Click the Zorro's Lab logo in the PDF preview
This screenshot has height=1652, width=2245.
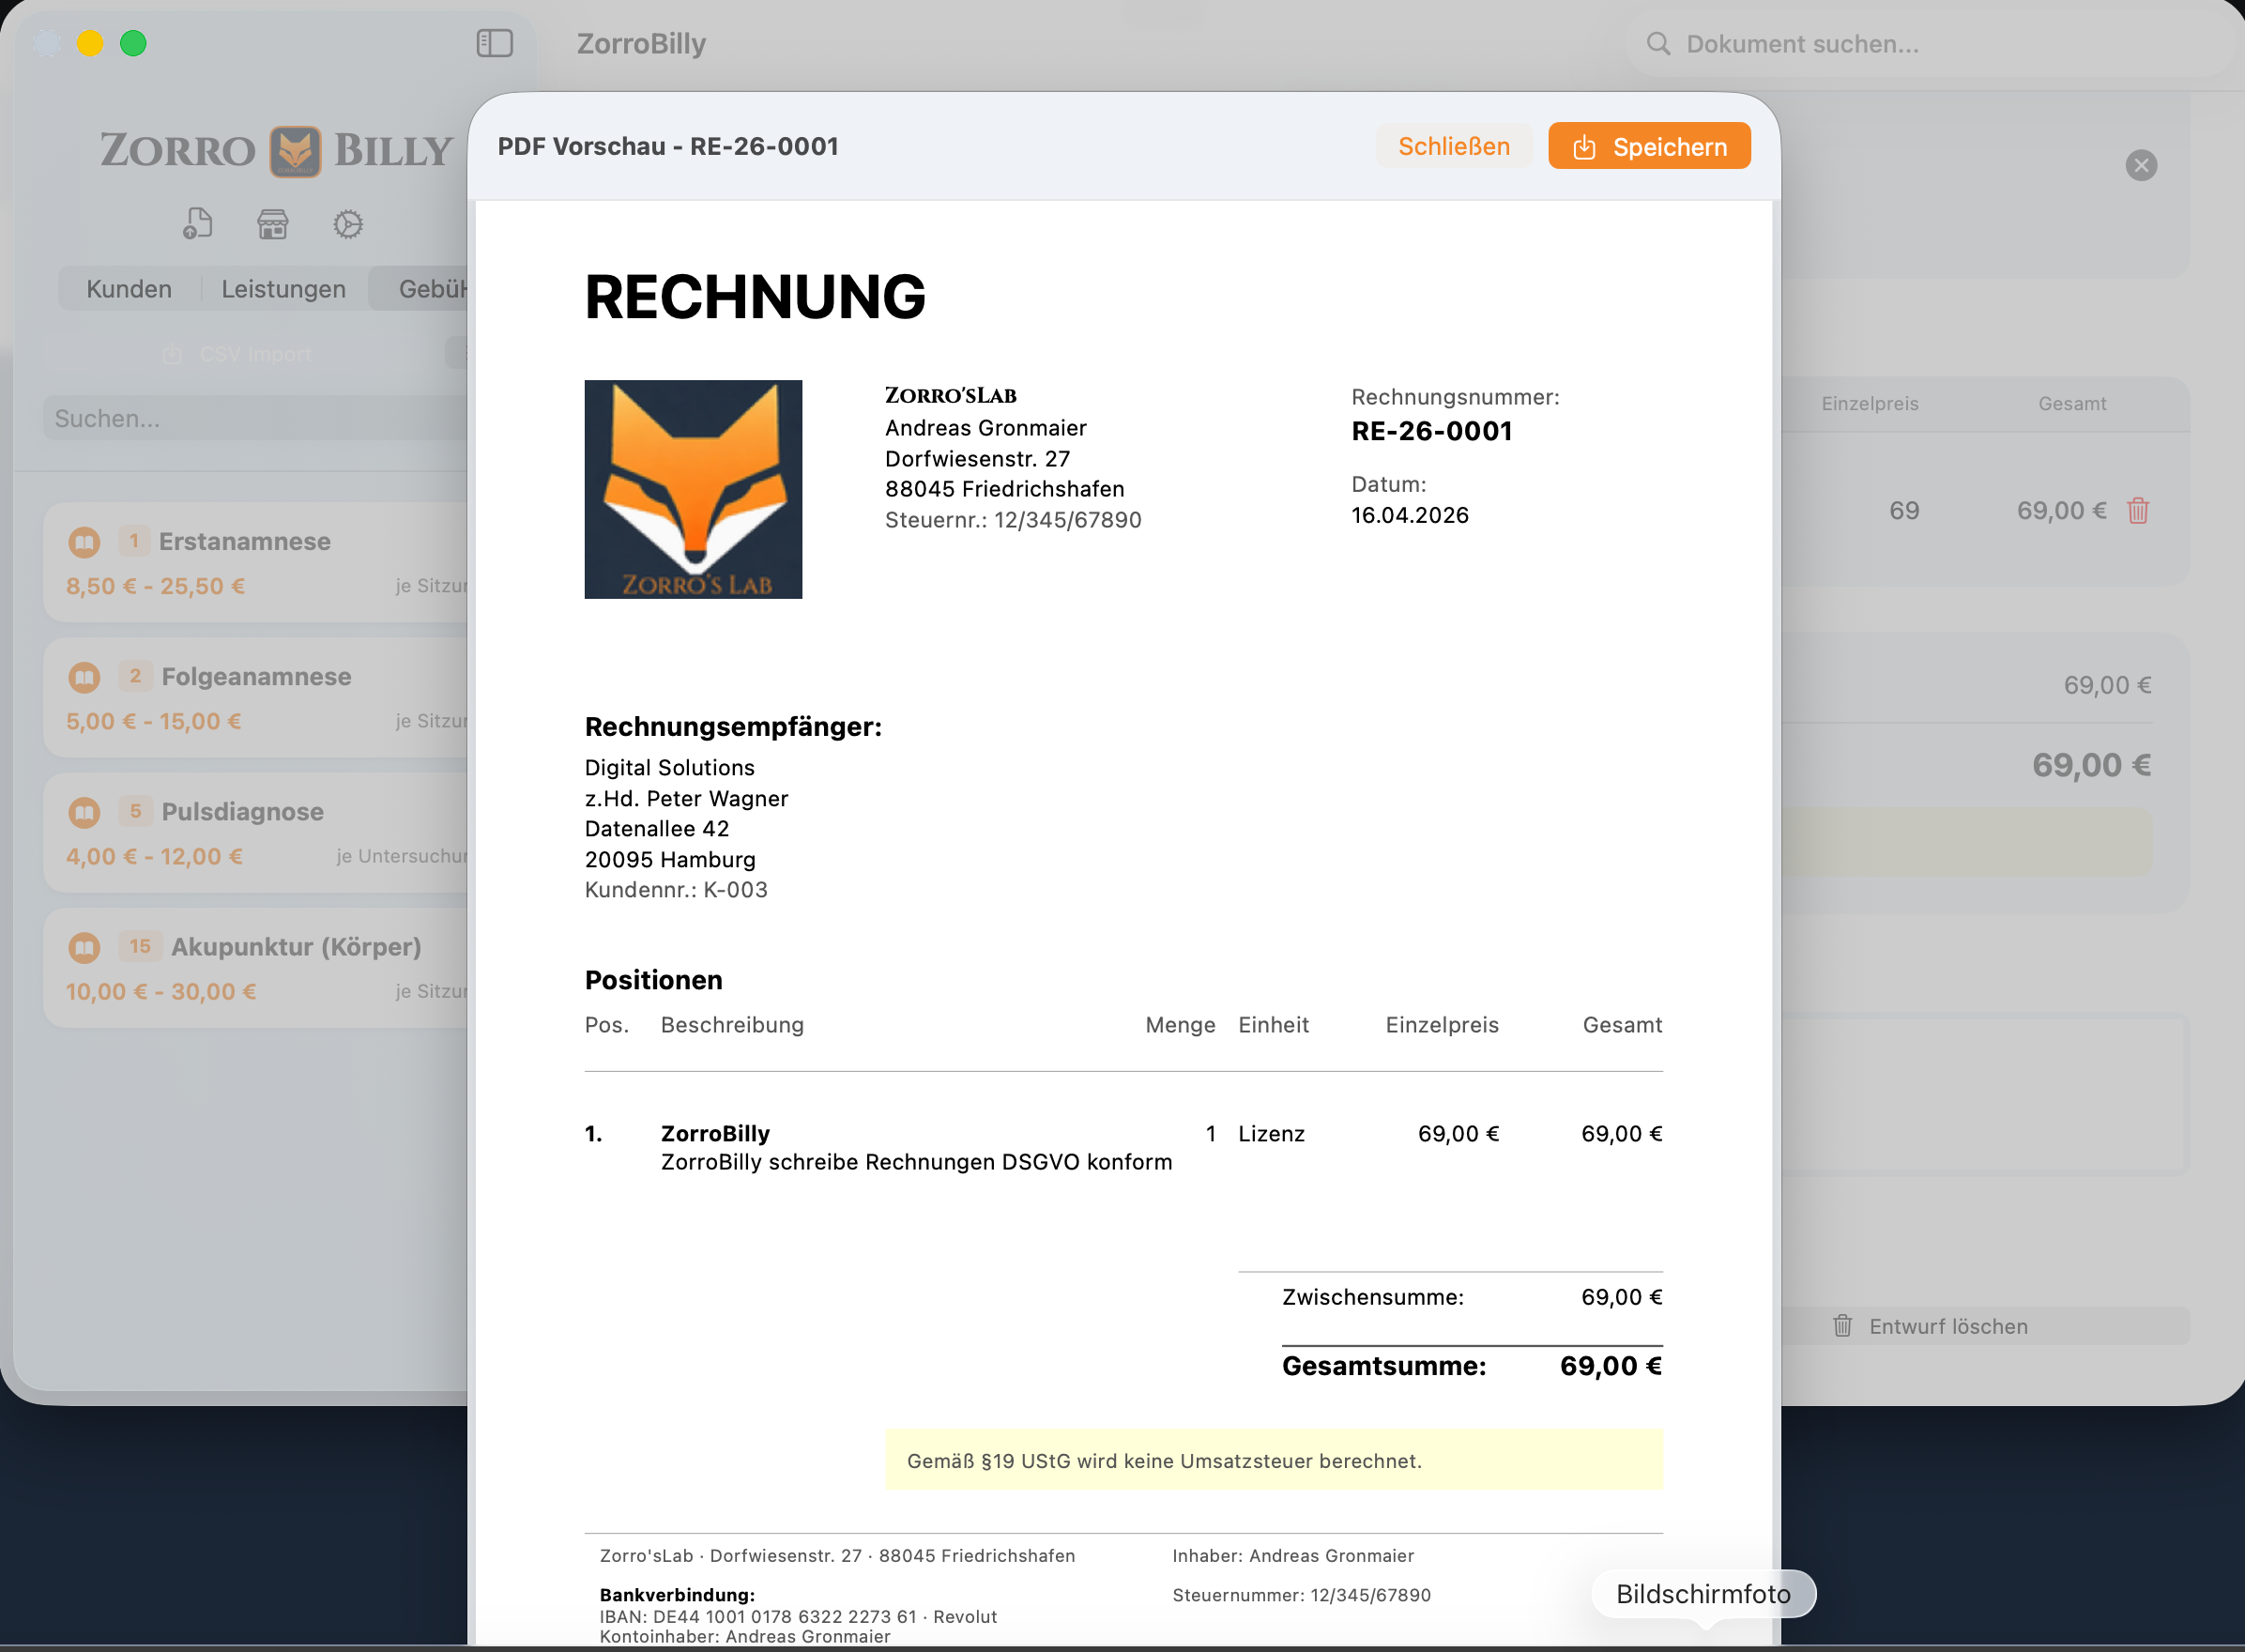[693, 489]
